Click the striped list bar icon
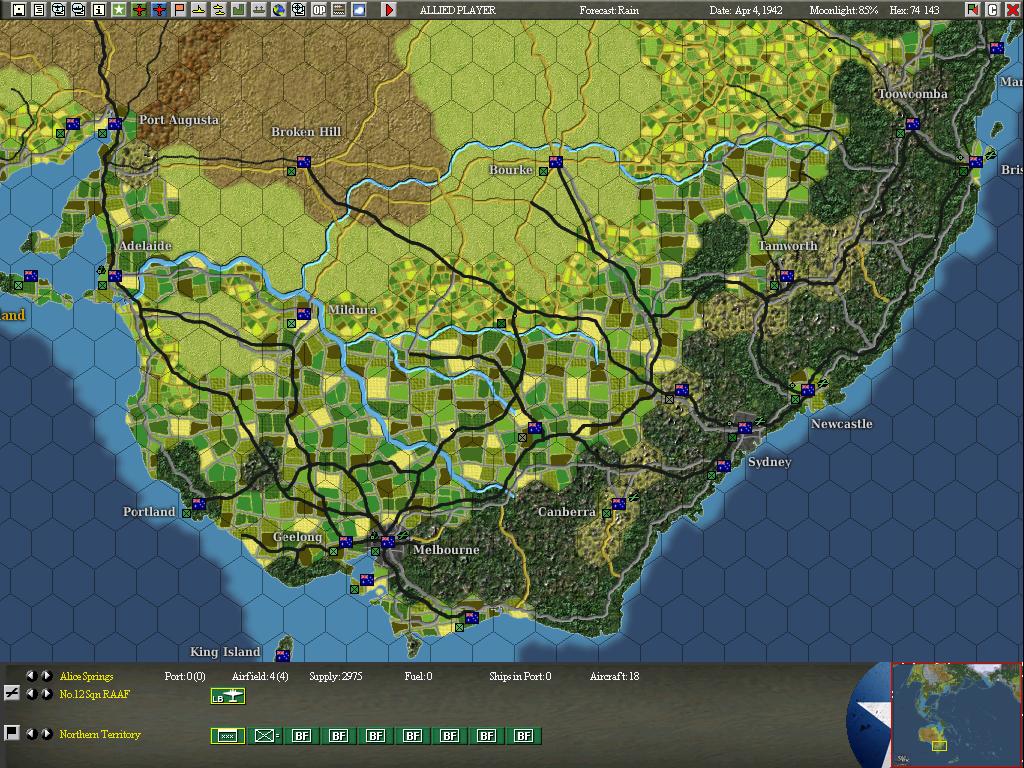 338,10
